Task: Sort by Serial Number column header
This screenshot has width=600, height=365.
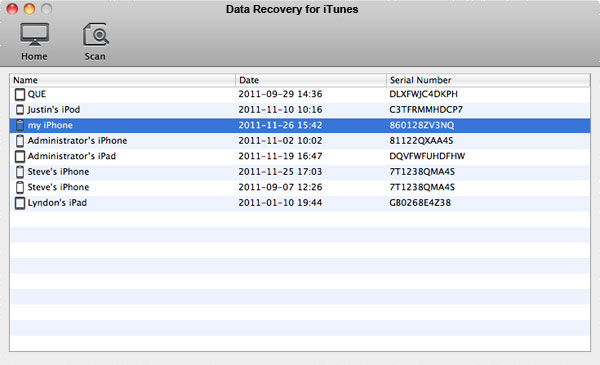Action: 488,80
